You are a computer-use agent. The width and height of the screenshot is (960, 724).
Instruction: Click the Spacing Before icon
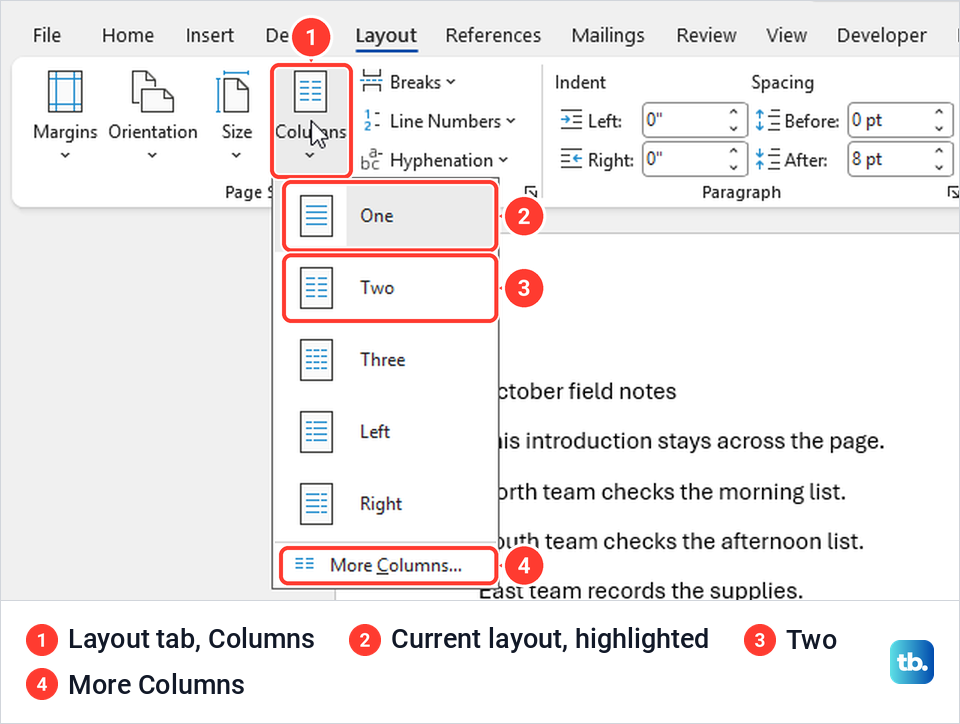pos(767,120)
